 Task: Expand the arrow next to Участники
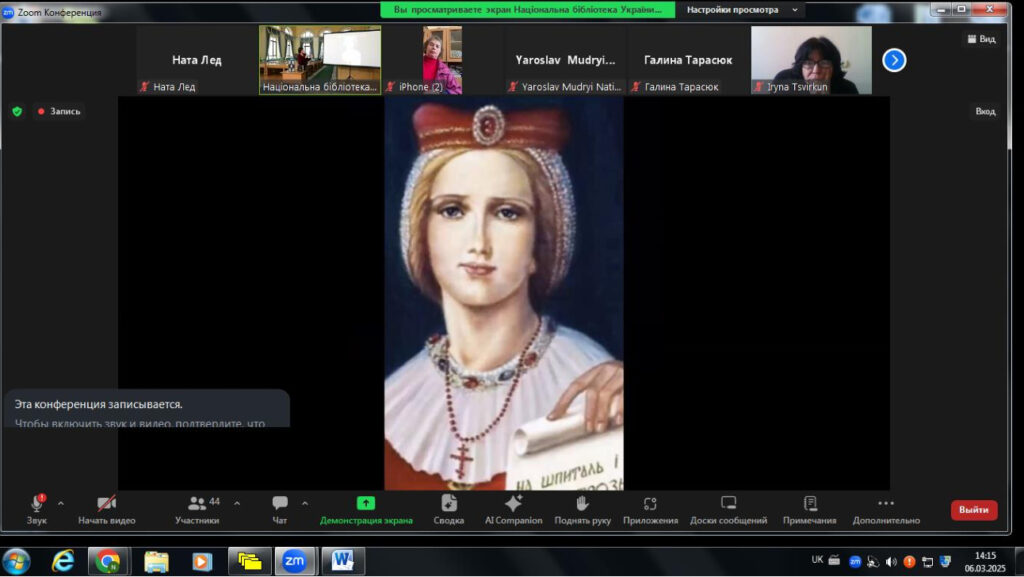237,503
